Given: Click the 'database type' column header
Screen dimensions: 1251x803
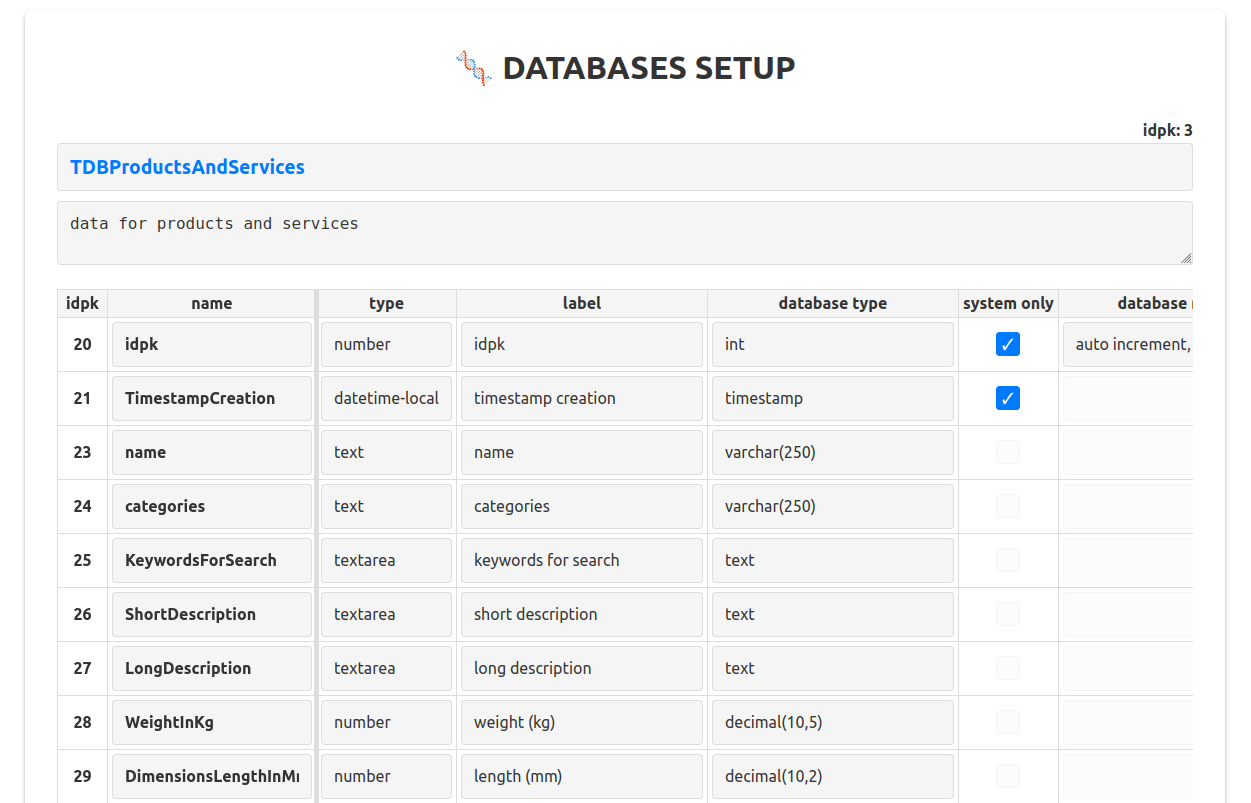Looking at the screenshot, I should point(832,303).
